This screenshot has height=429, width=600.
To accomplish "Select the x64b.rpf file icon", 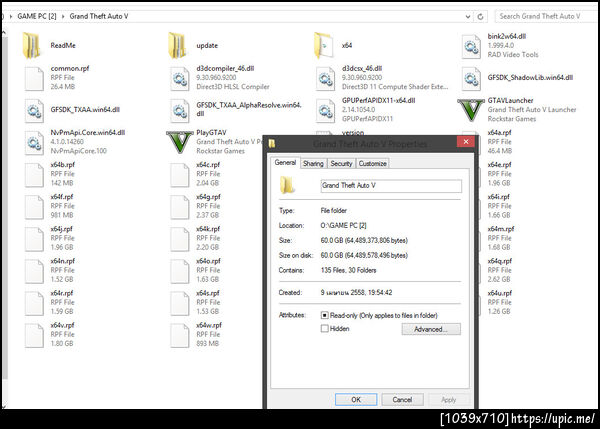I will point(34,175).
